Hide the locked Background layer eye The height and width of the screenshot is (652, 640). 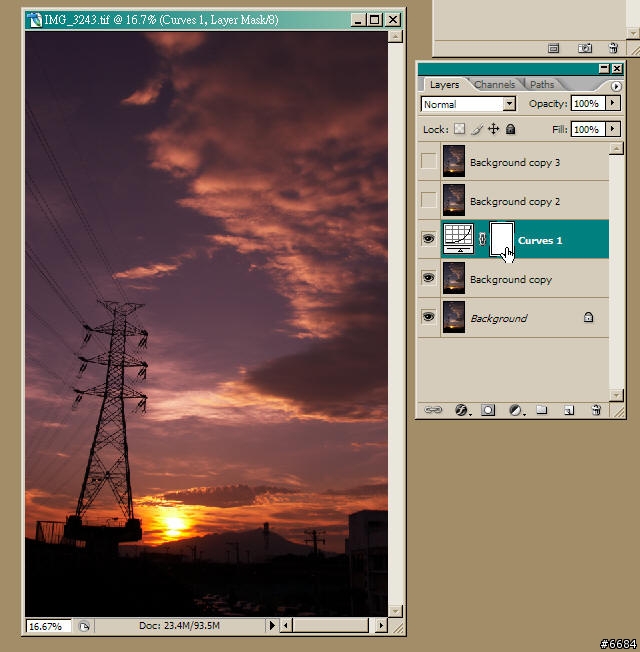(x=428, y=317)
